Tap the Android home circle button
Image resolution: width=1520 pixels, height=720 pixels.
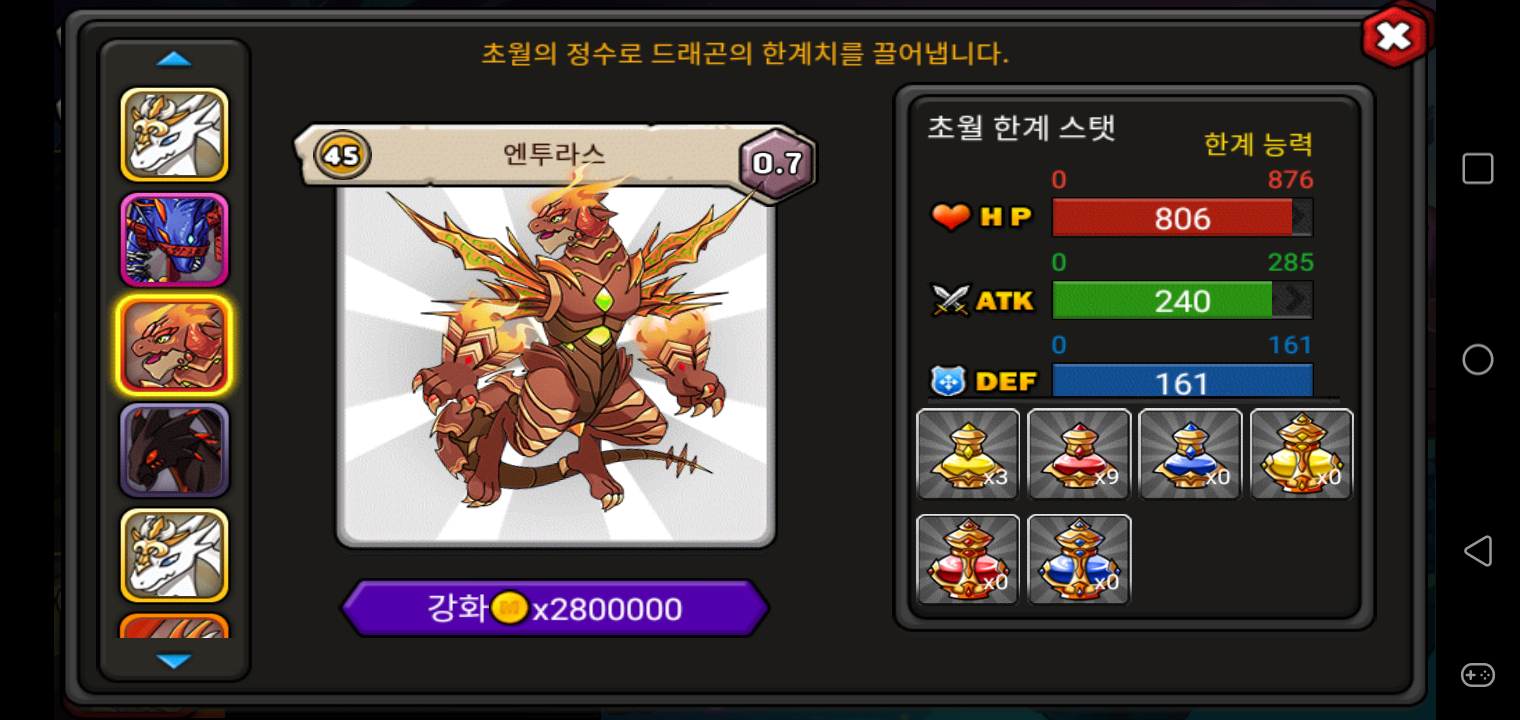click(x=1478, y=360)
